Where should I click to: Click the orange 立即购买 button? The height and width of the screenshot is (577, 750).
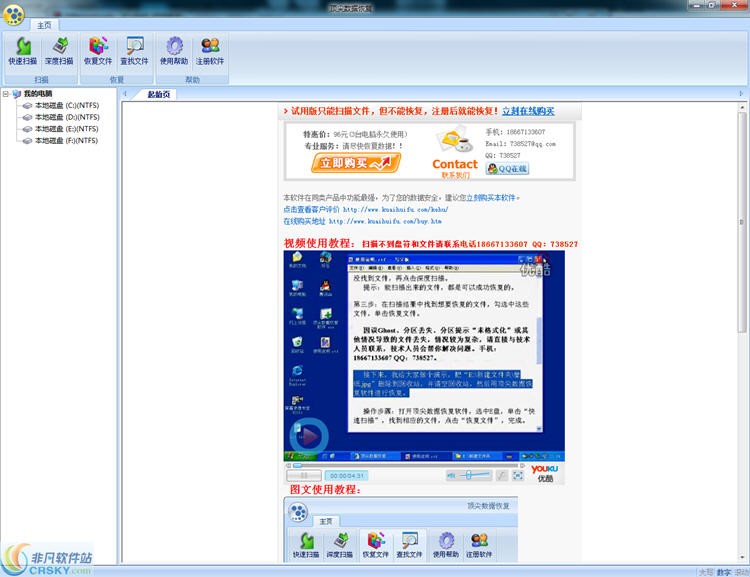click(x=355, y=163)
